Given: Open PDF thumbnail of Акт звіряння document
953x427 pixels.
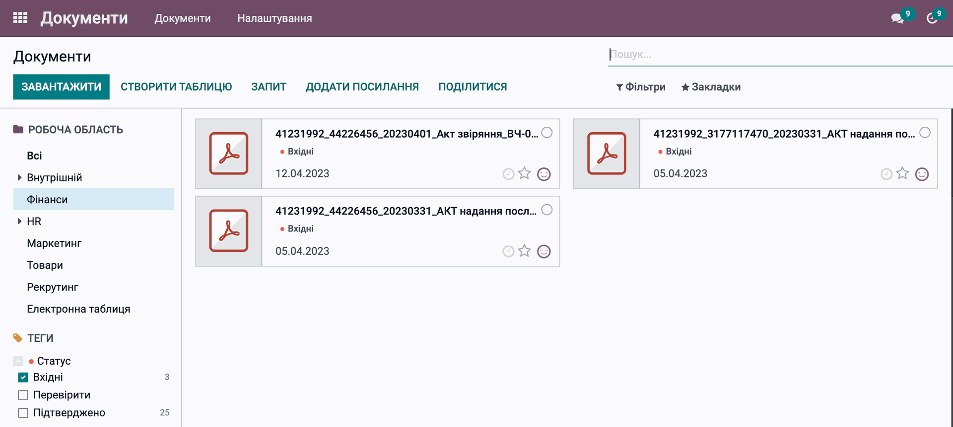Looking at the screenshot, I should click(228, 153).
